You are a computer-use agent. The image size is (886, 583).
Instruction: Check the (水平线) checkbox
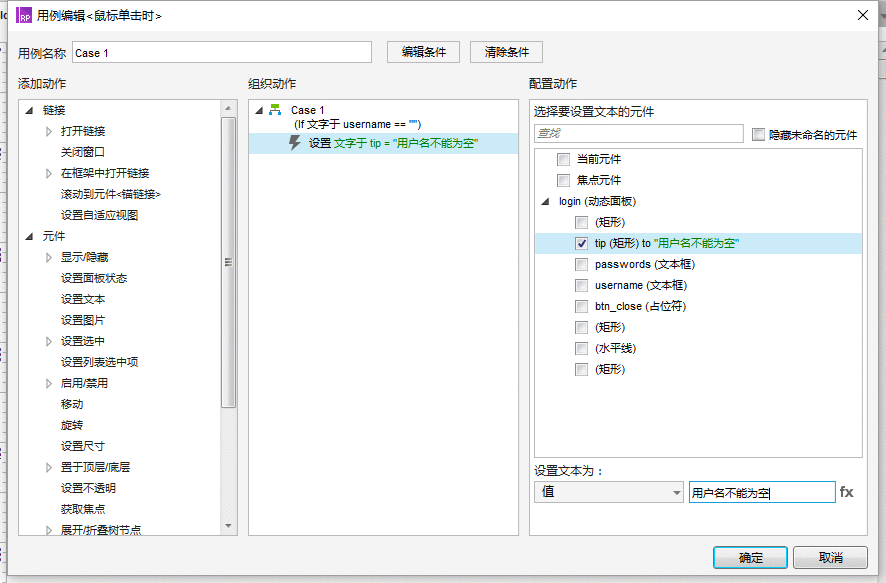tap(581, 349)
